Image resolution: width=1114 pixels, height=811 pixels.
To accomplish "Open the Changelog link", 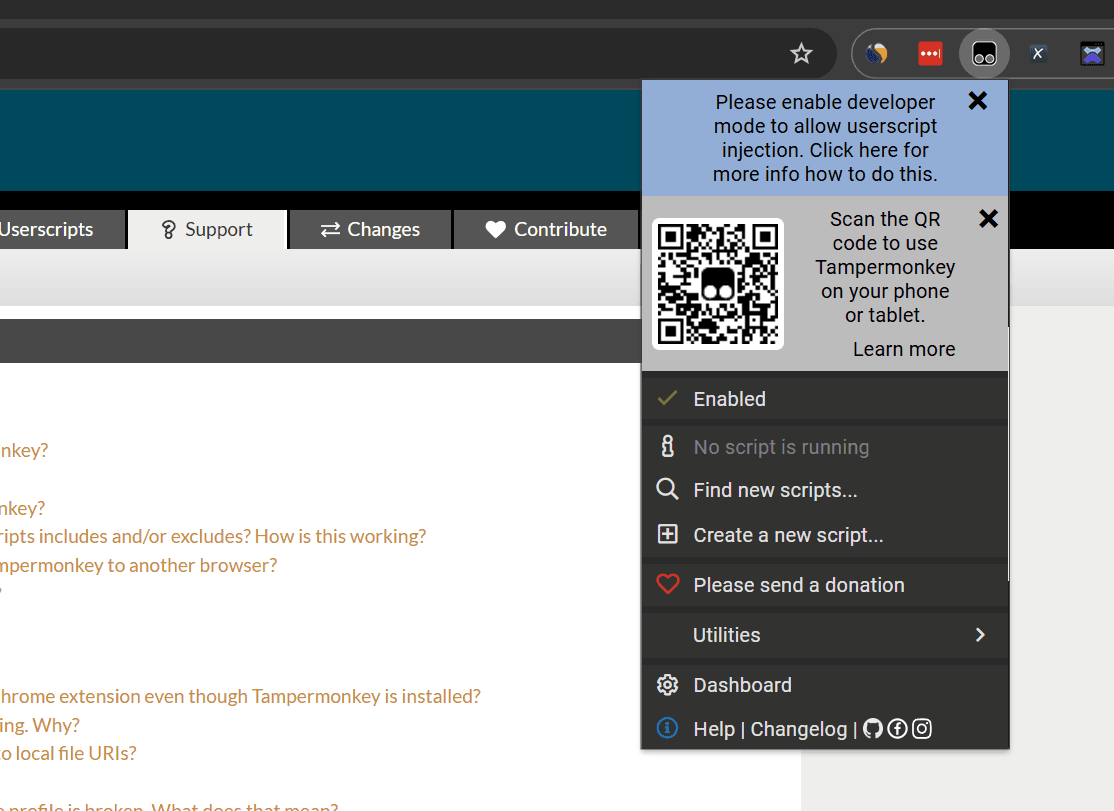I will pos(798,729).
